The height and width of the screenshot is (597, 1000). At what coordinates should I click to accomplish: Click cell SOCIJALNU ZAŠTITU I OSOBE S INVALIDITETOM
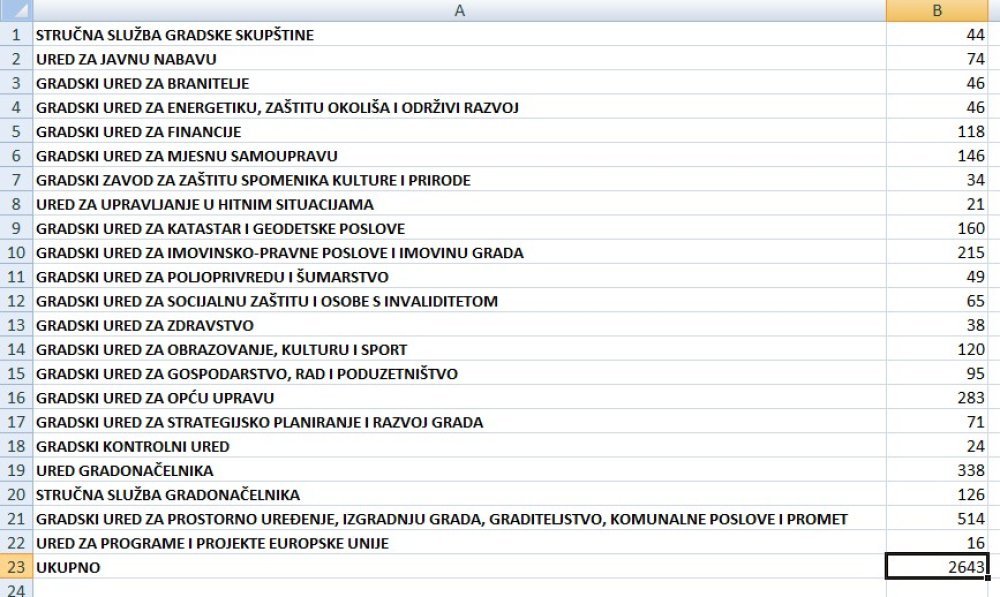coord(459,301)
